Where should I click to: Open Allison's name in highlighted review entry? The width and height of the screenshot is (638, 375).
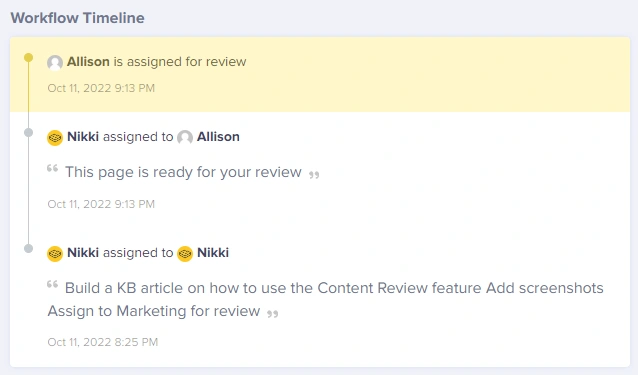coord(88,61)
